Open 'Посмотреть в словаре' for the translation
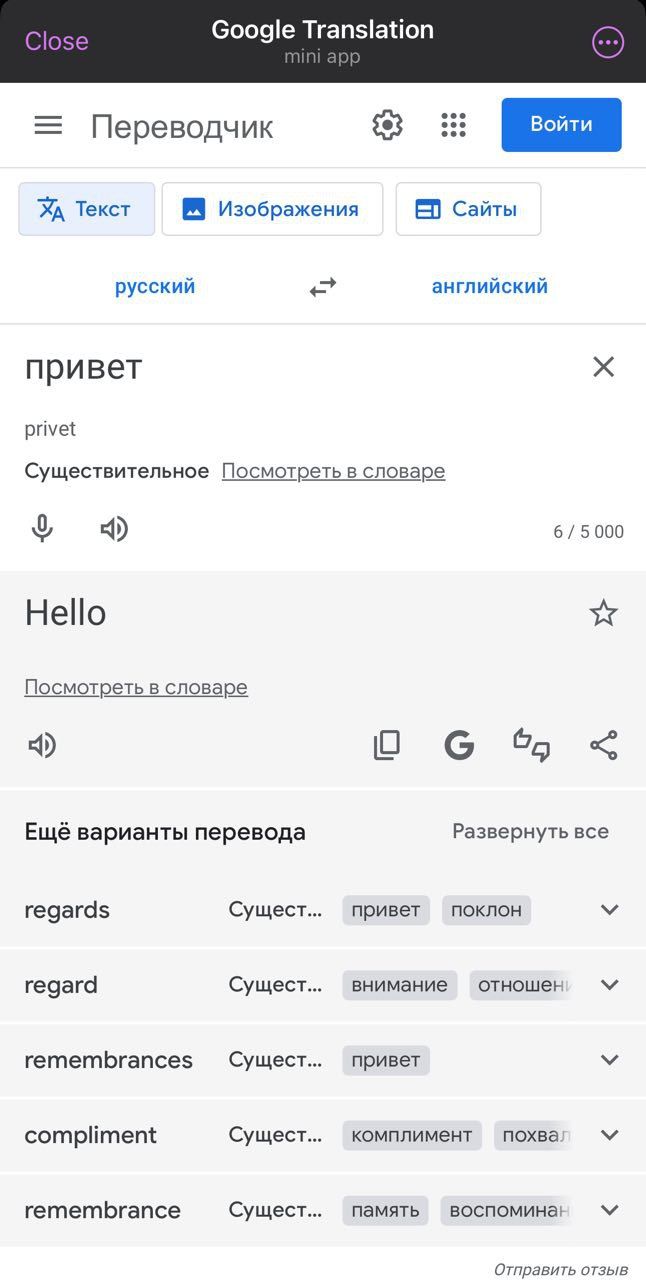The height and width of the screenshot is (1280, 646). (x=136, y=687)
